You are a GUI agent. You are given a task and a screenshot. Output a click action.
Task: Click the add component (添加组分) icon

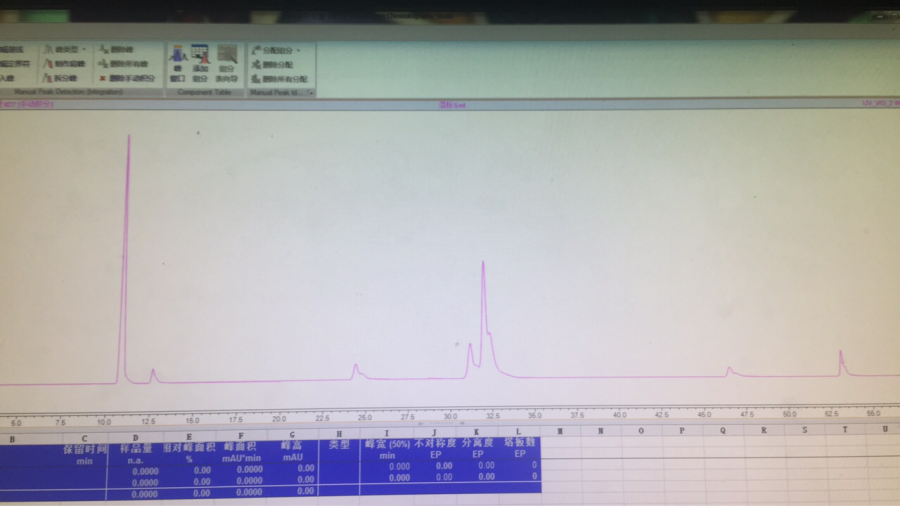pyautogui.click(x=200, y=64)
